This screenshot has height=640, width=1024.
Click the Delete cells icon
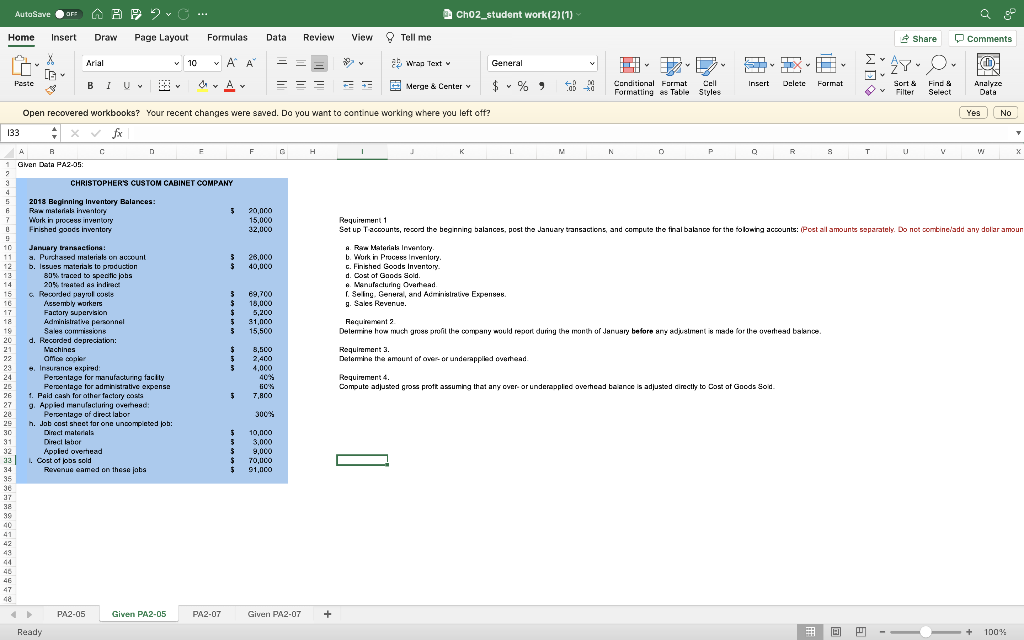[x=791, y=65]
